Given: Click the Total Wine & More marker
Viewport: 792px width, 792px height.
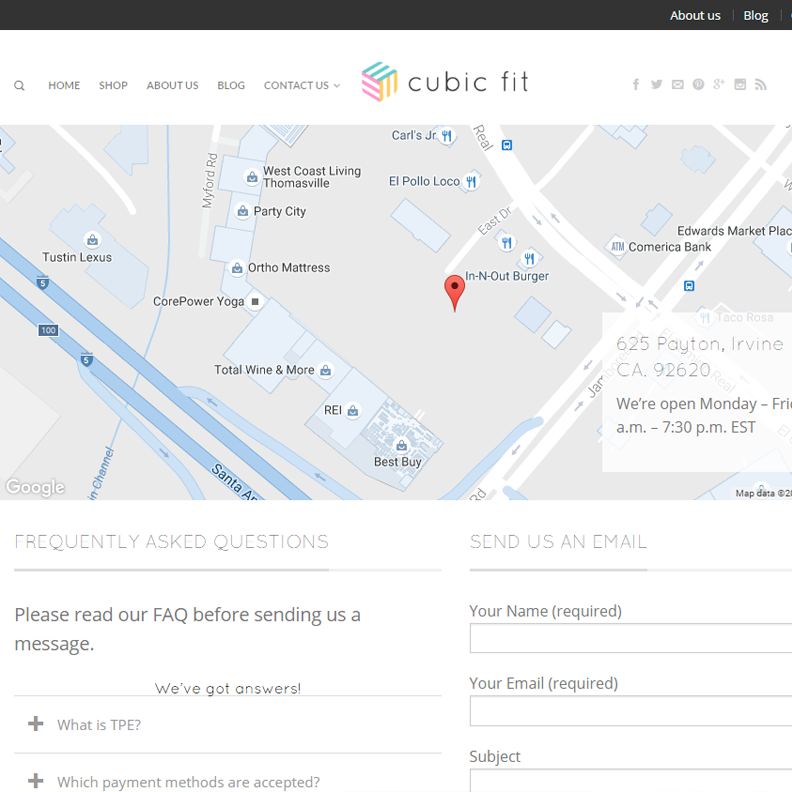Looking at the screenshot, I should coord(326,371).
